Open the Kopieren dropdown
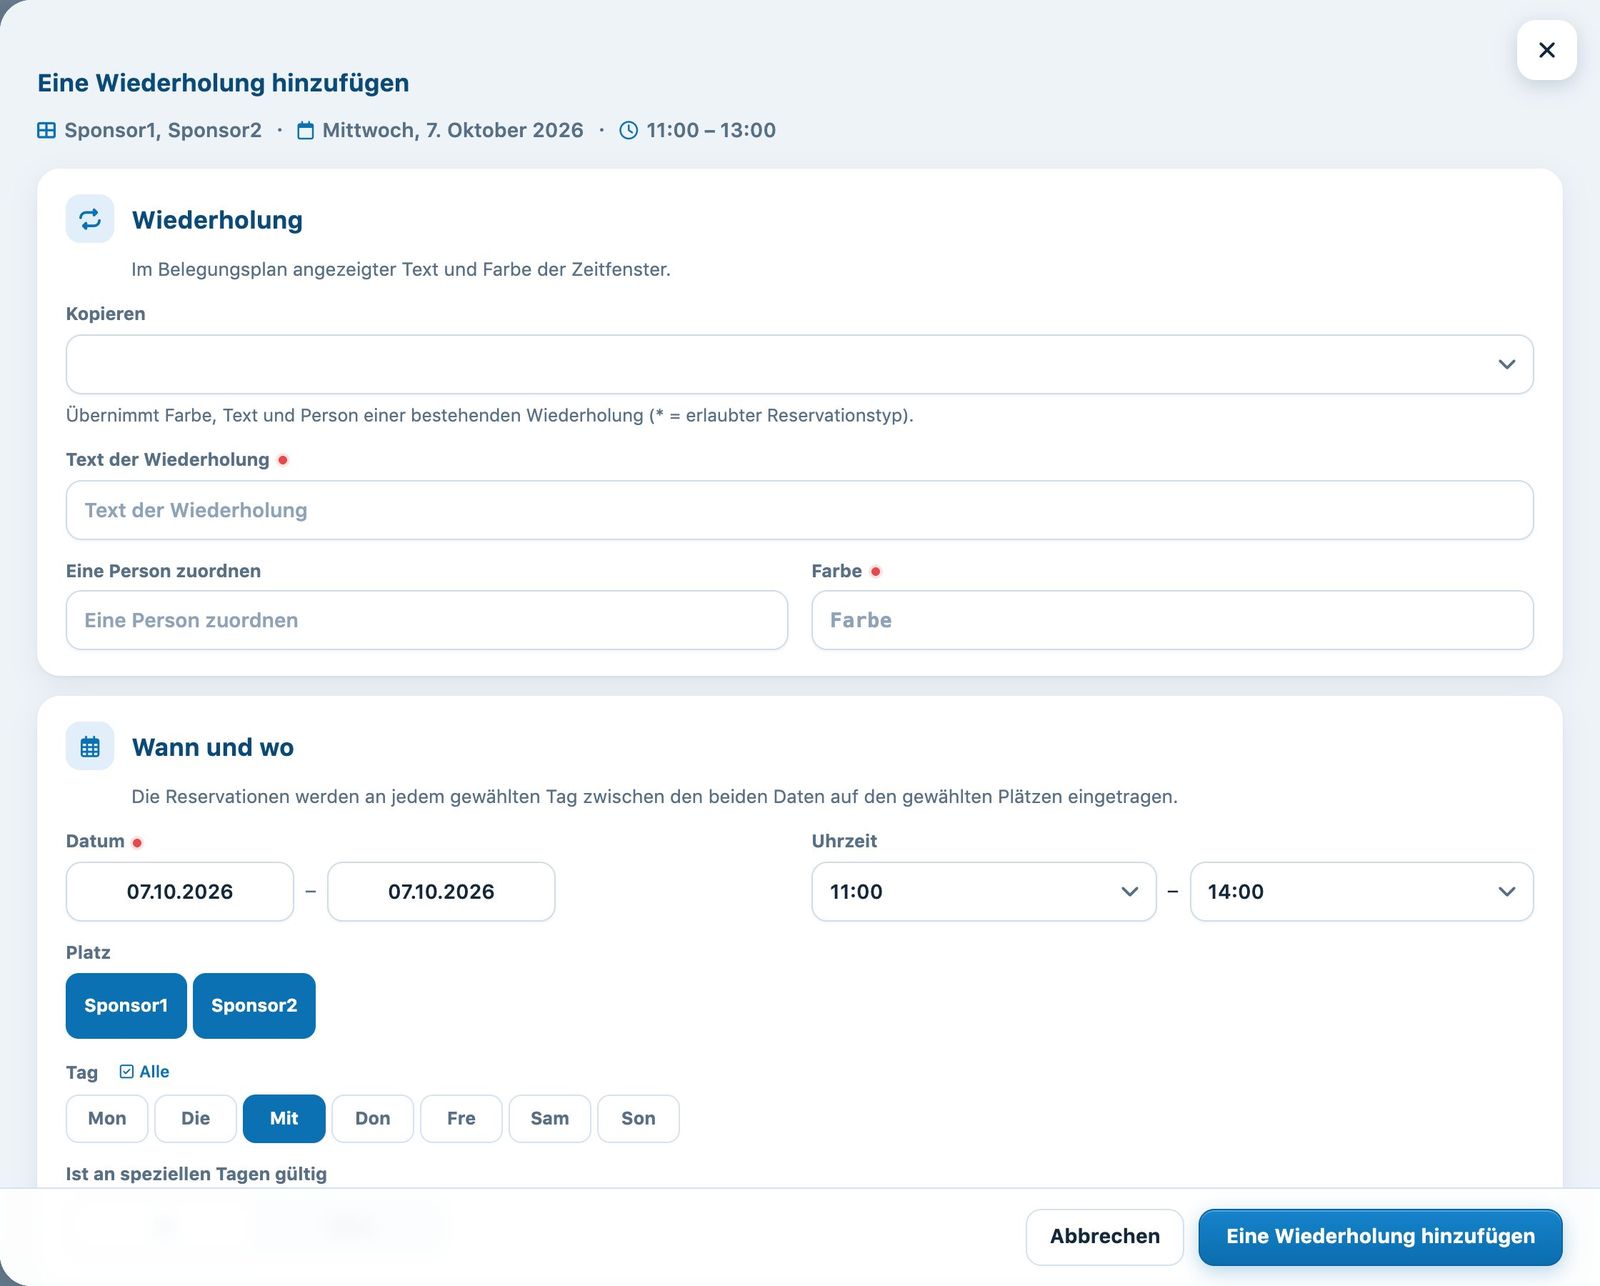1600x1286 pixels. (x=799, y=365)
